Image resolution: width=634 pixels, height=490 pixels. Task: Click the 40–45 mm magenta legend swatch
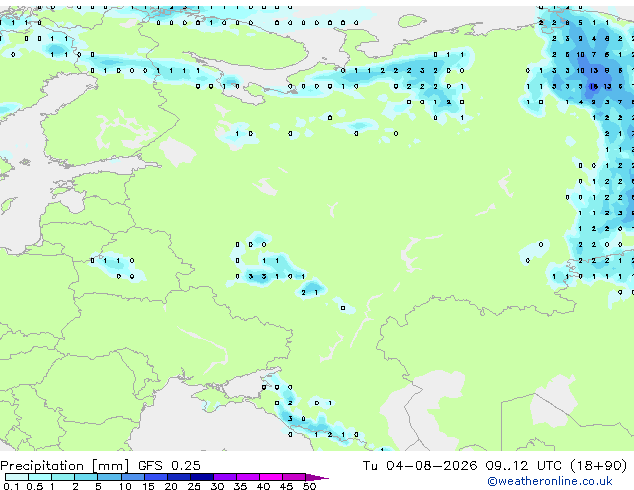point(271,477)
